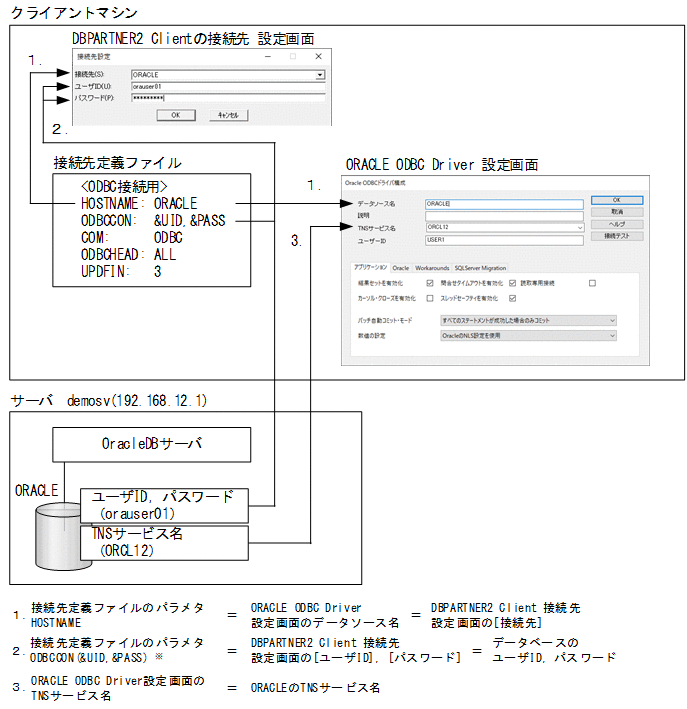Click the OracleDBサーバ box

coord(152,444)
